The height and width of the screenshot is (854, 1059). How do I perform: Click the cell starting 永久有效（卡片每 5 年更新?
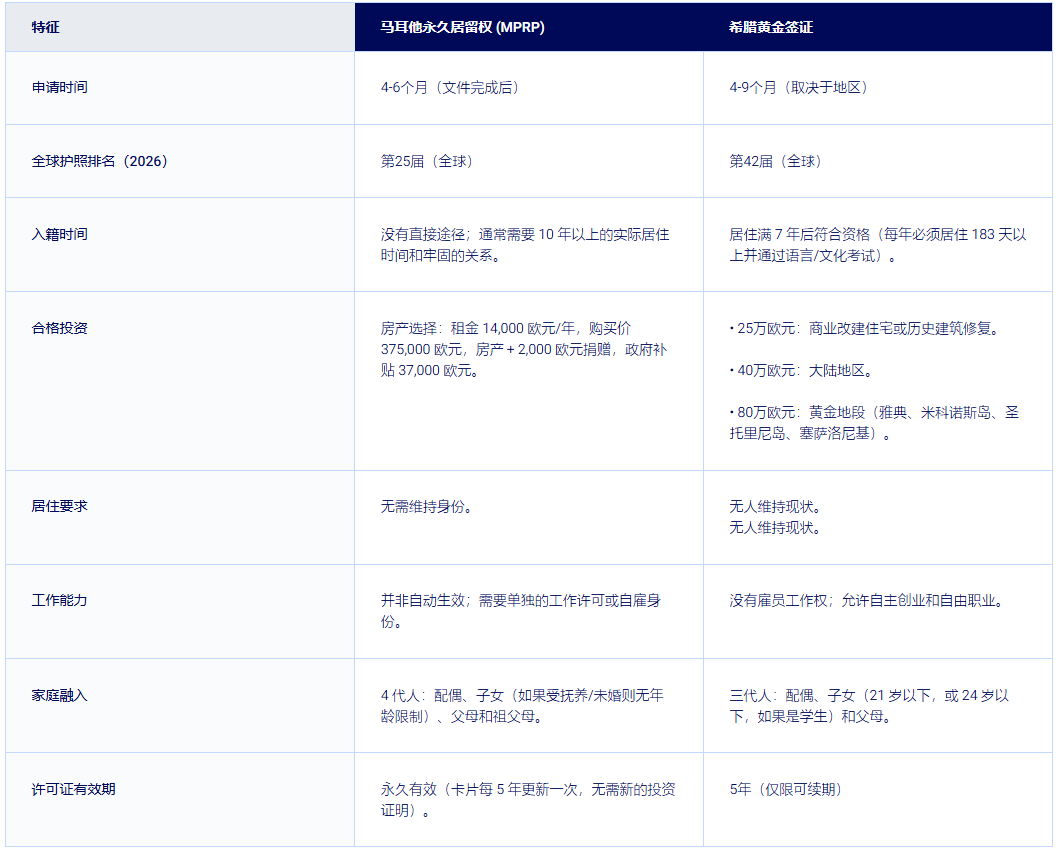click(528, 799)
